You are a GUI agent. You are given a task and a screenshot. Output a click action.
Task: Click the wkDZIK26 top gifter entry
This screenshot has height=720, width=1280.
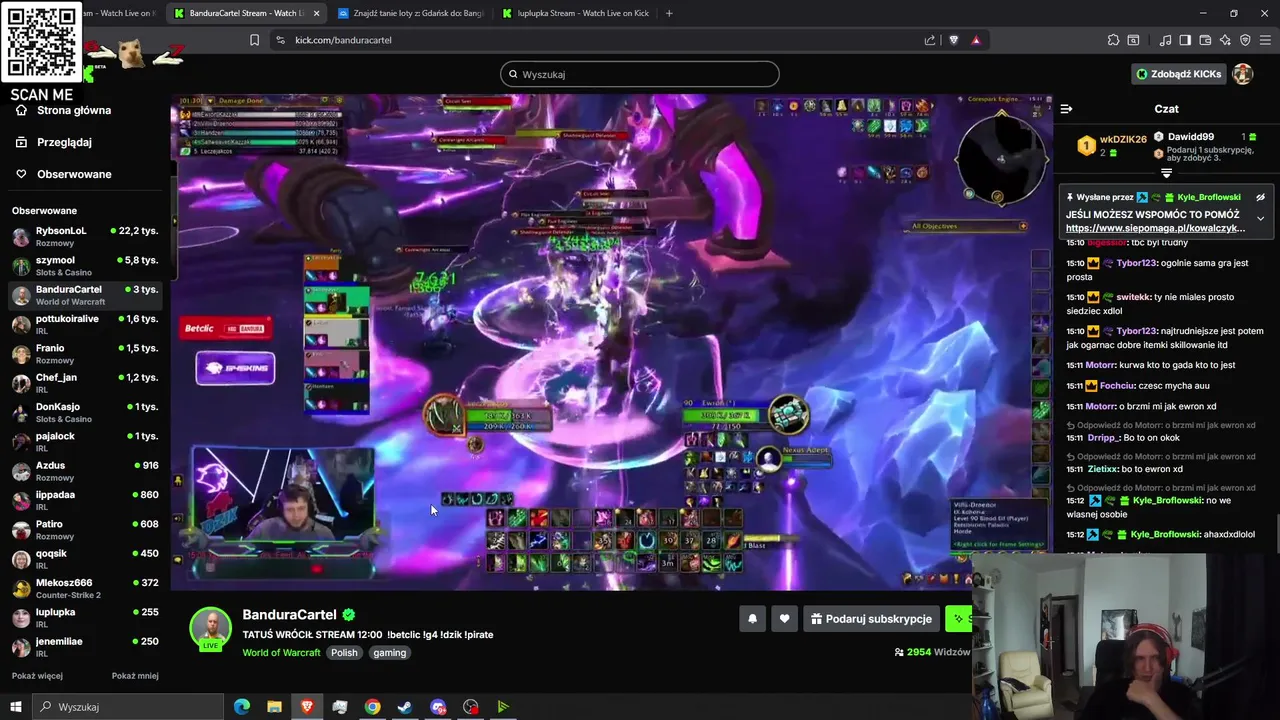1112,145
